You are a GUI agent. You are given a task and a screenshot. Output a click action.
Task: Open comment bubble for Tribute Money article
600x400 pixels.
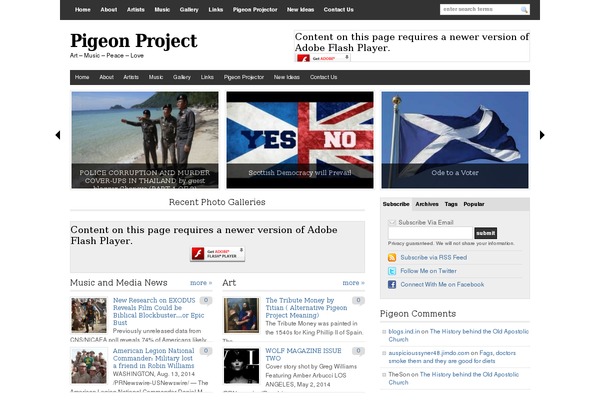(x=359, y=300)
